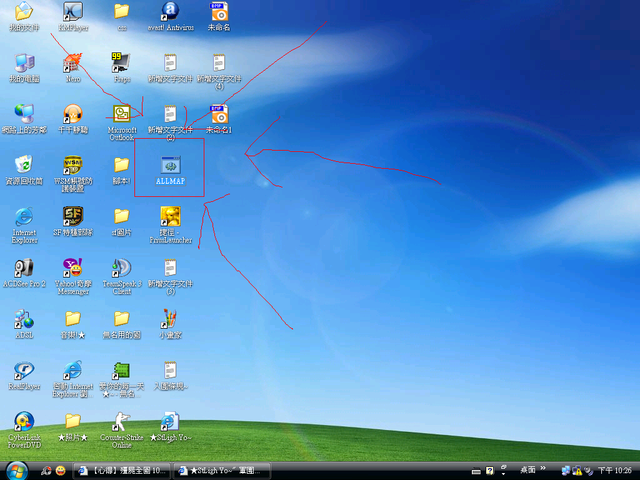Open Microsoft Outlook shortcut
Screen dimensions: 640x480
[121, 115]
